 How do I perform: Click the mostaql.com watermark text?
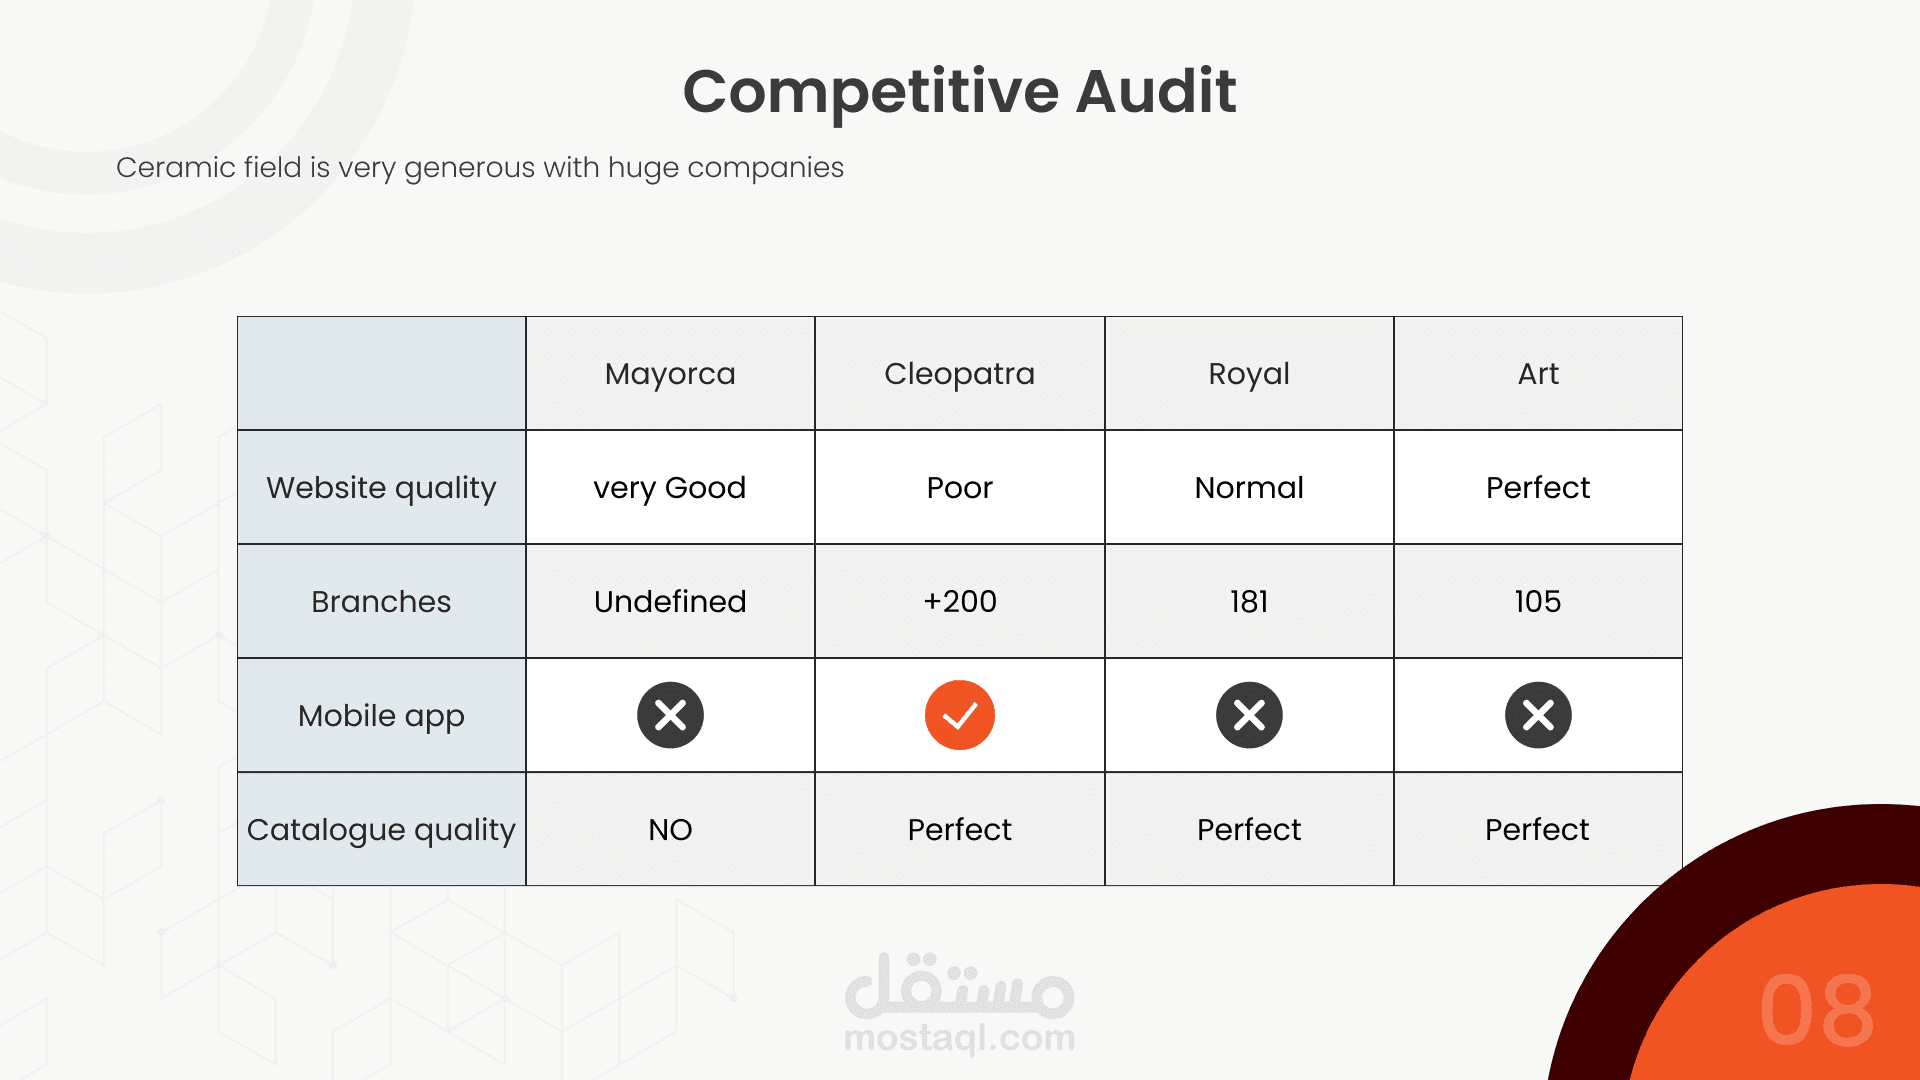(x=960, y=1038)
